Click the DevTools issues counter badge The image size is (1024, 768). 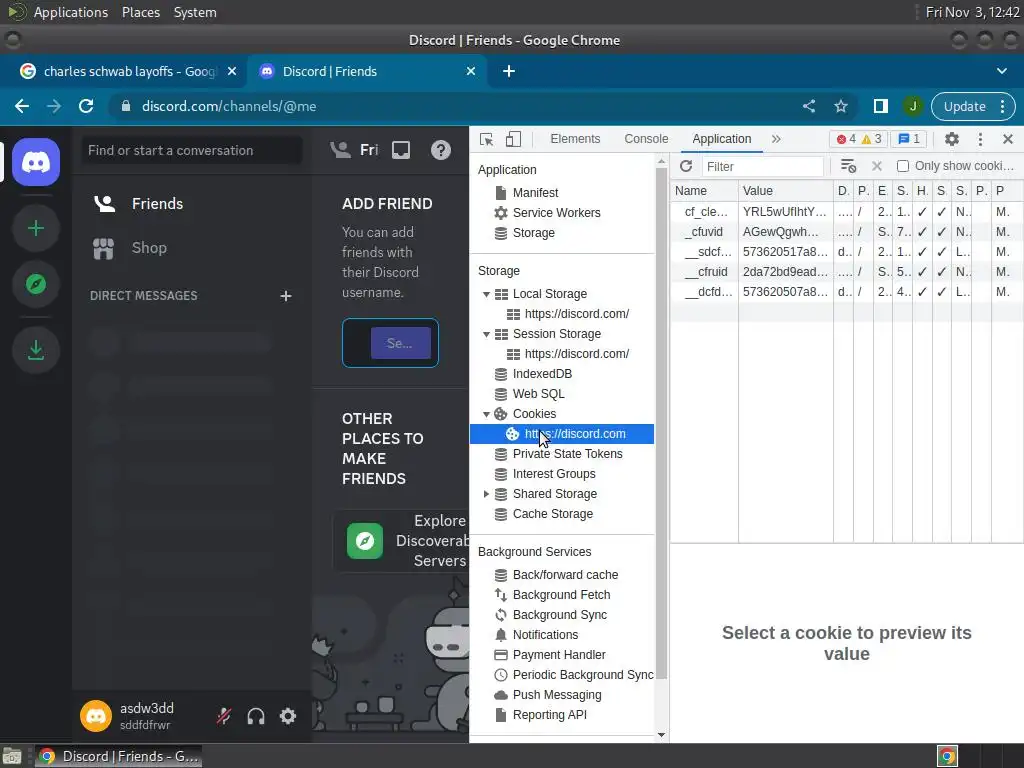point(909,139)
